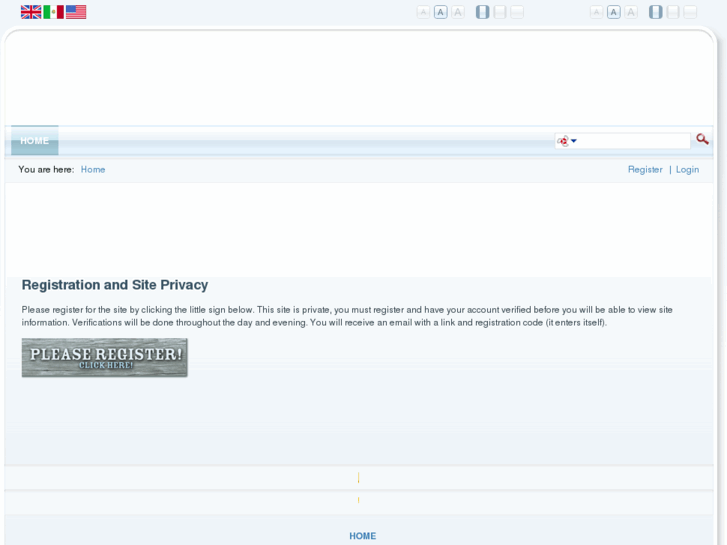This screenshot has width=727, height=545.
Task: Set fluid page width in the right icon group
Action: 690,12
